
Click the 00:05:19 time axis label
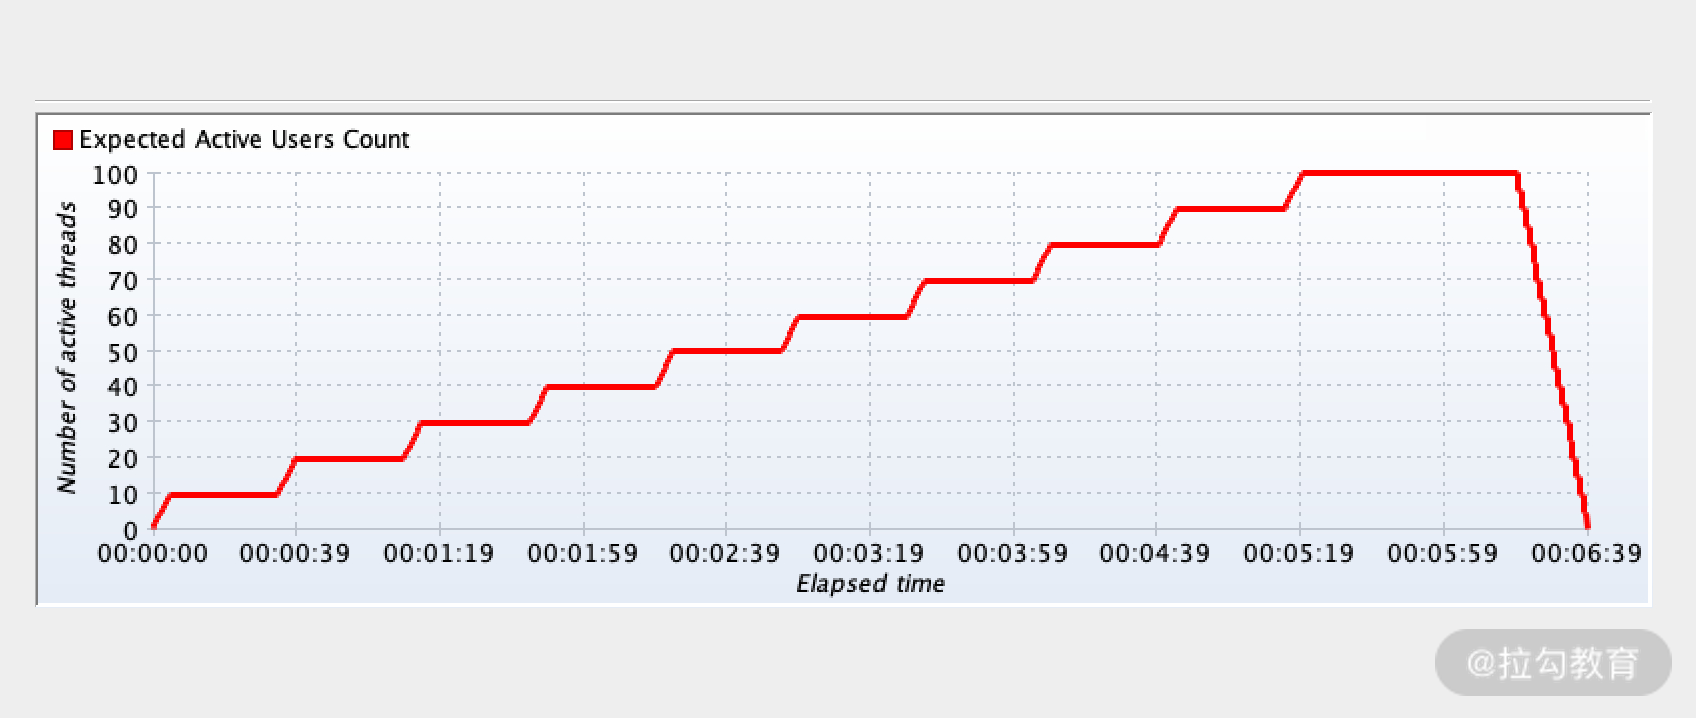[x=1299, y=554]
